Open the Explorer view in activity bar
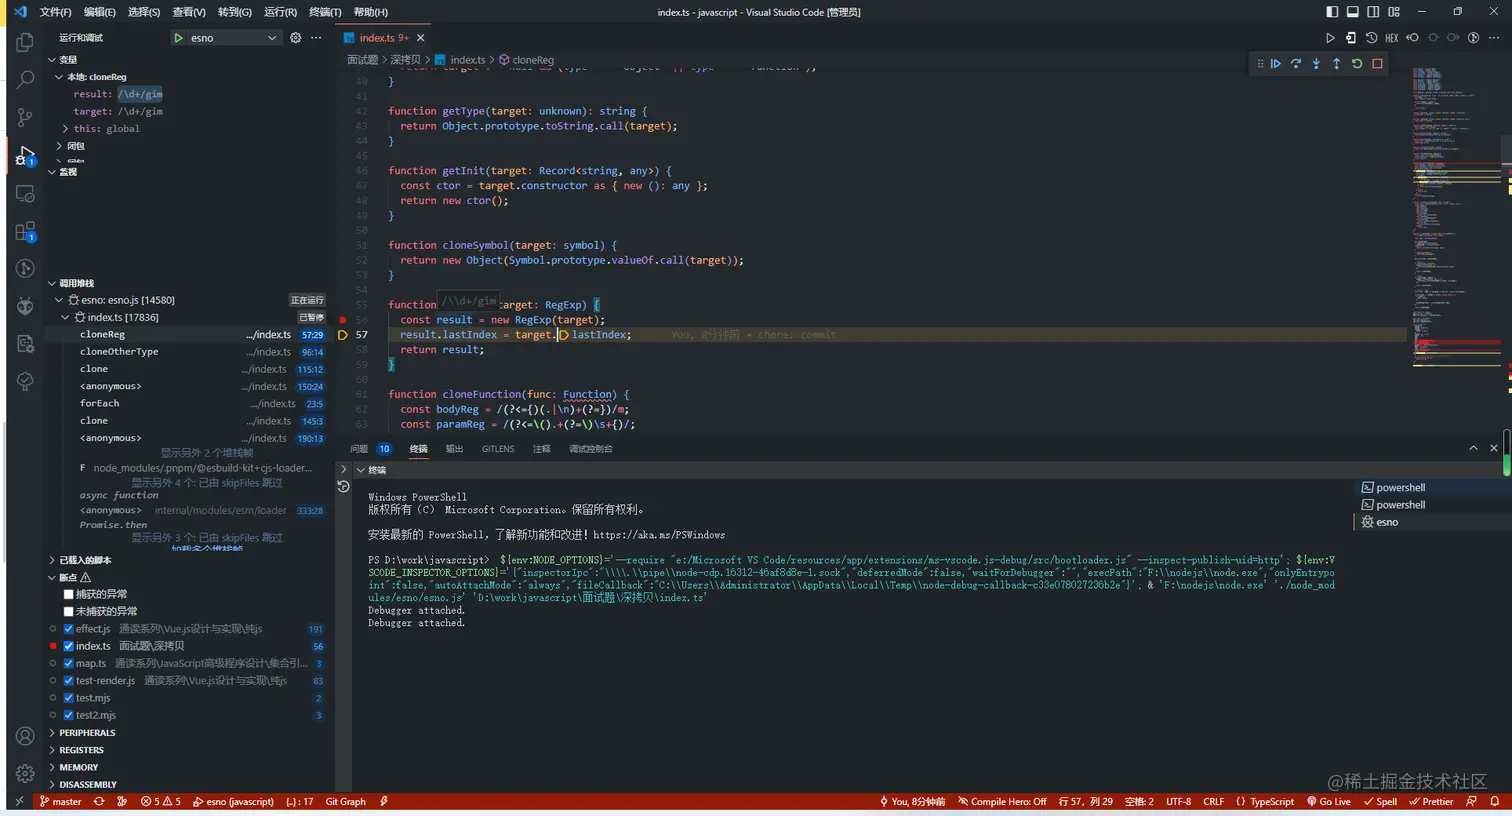 tap(25, 42)
